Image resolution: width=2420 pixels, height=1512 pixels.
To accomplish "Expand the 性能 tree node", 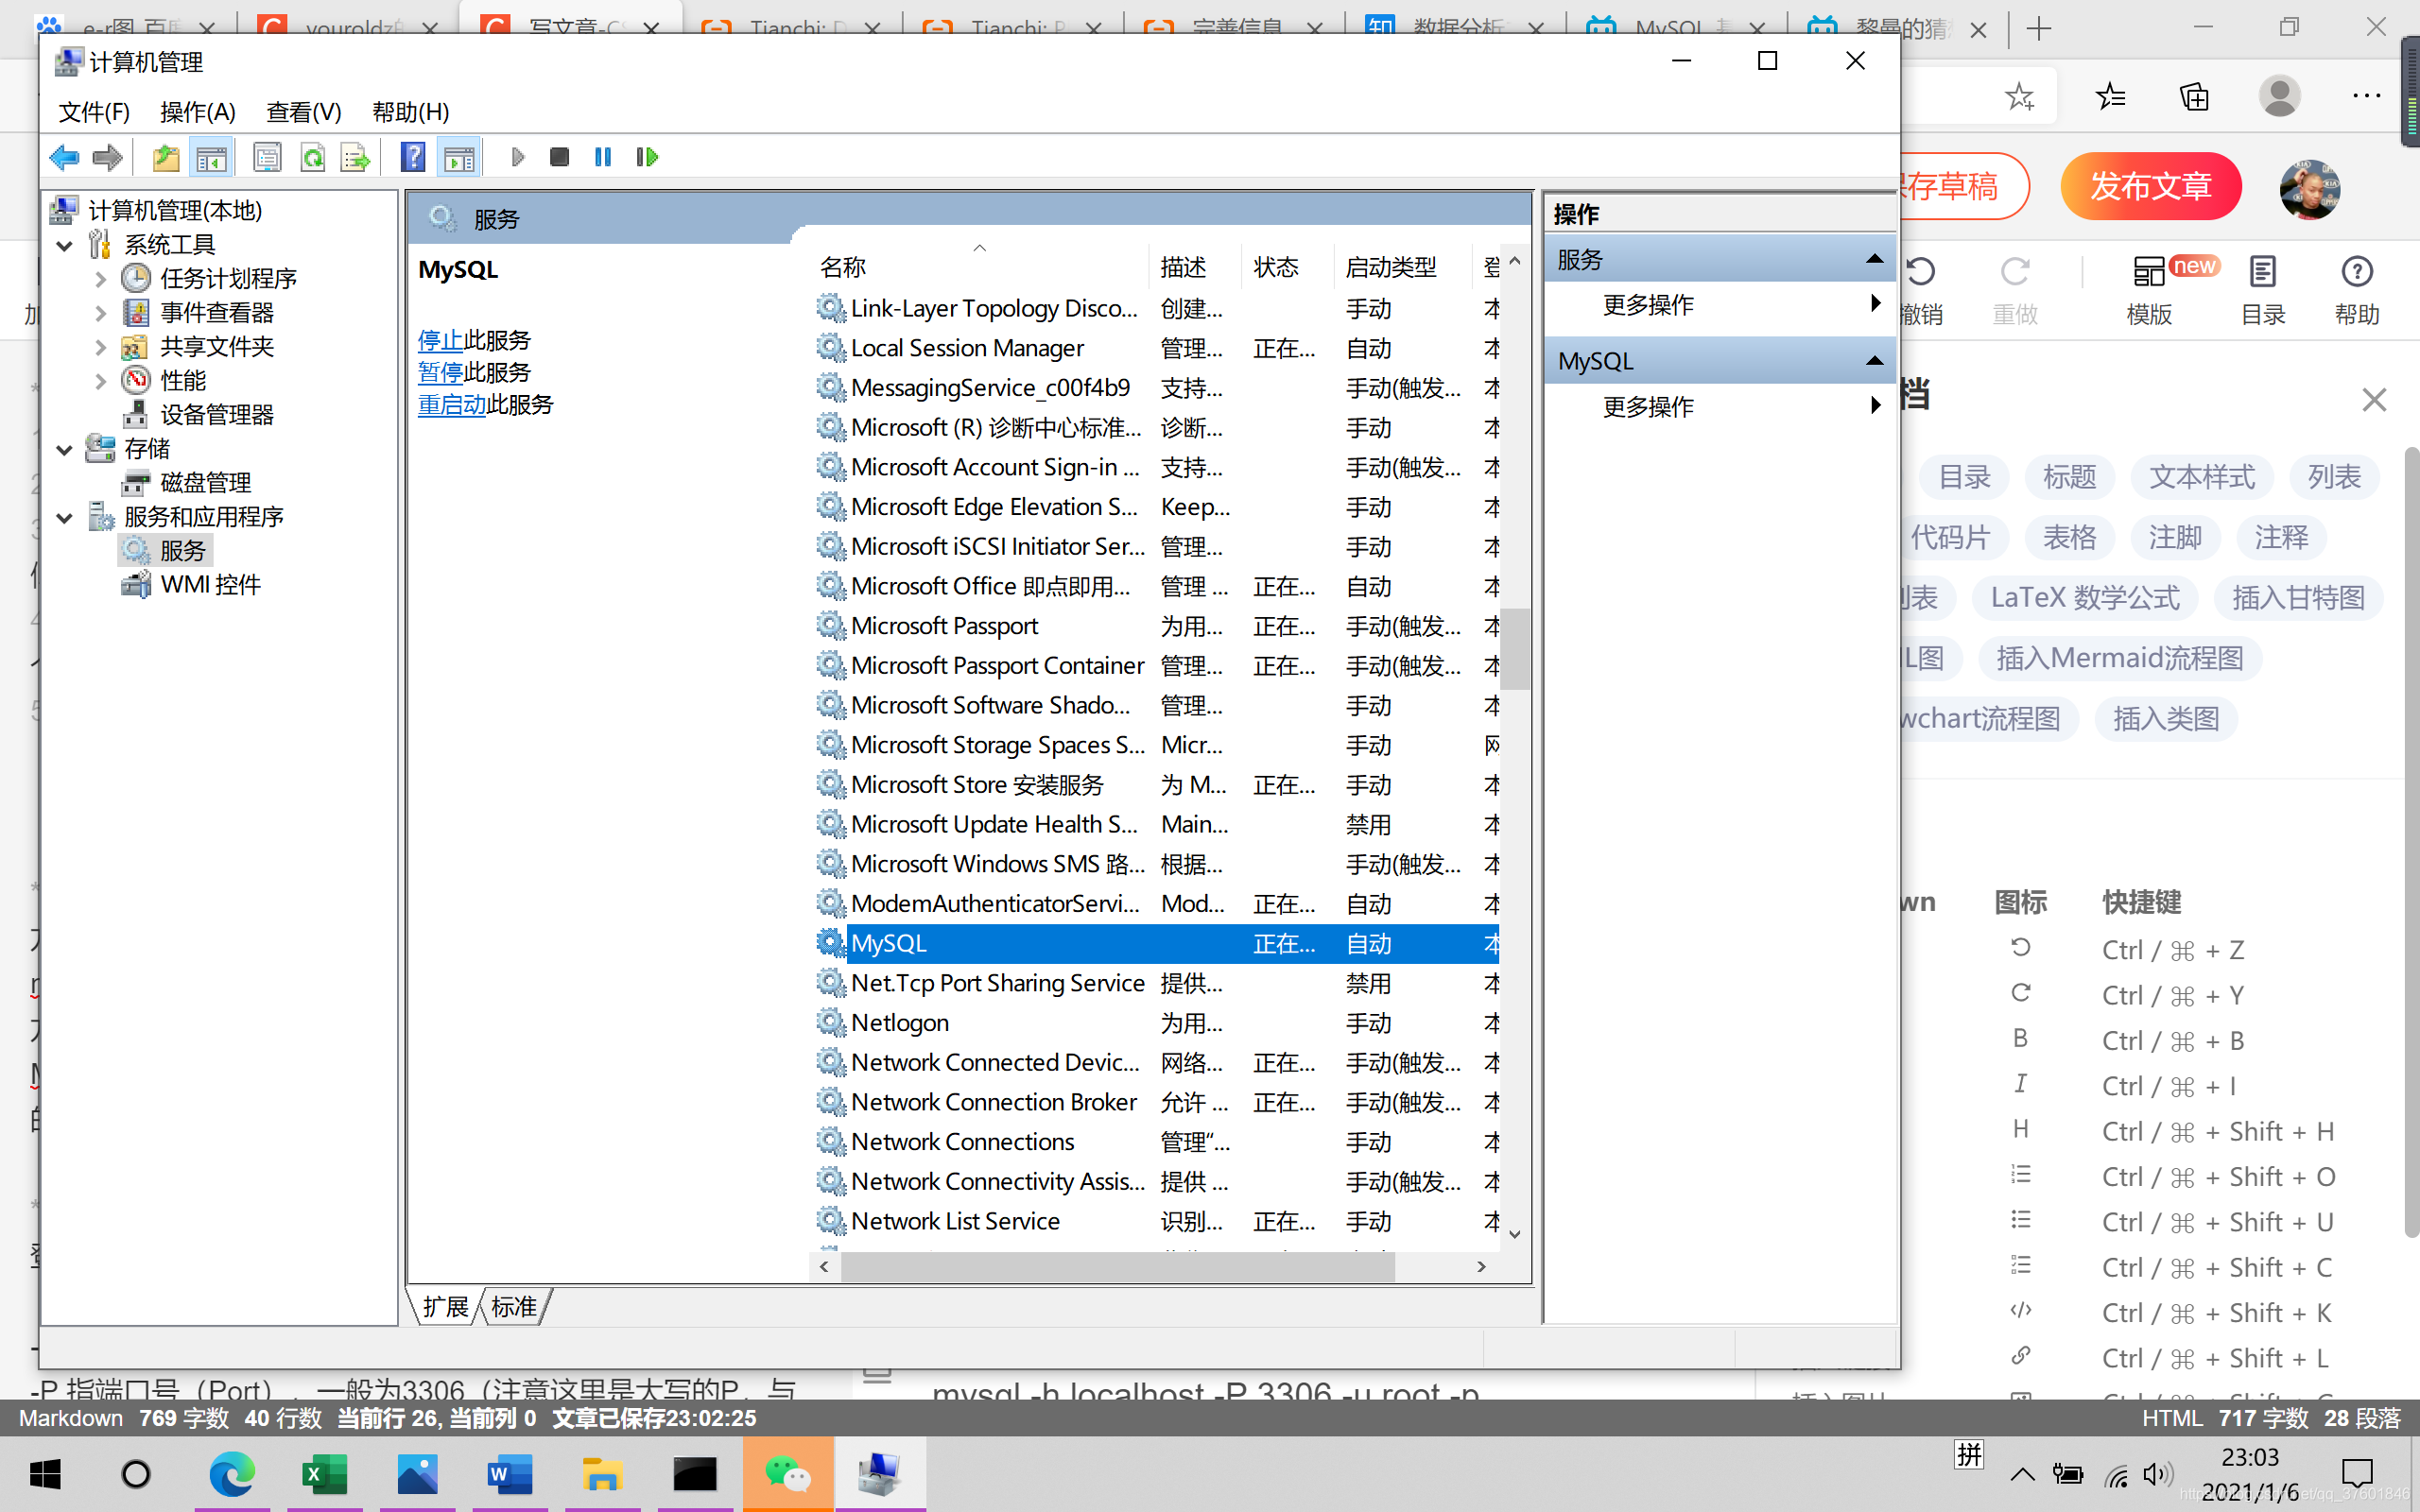I will [100, 381].
